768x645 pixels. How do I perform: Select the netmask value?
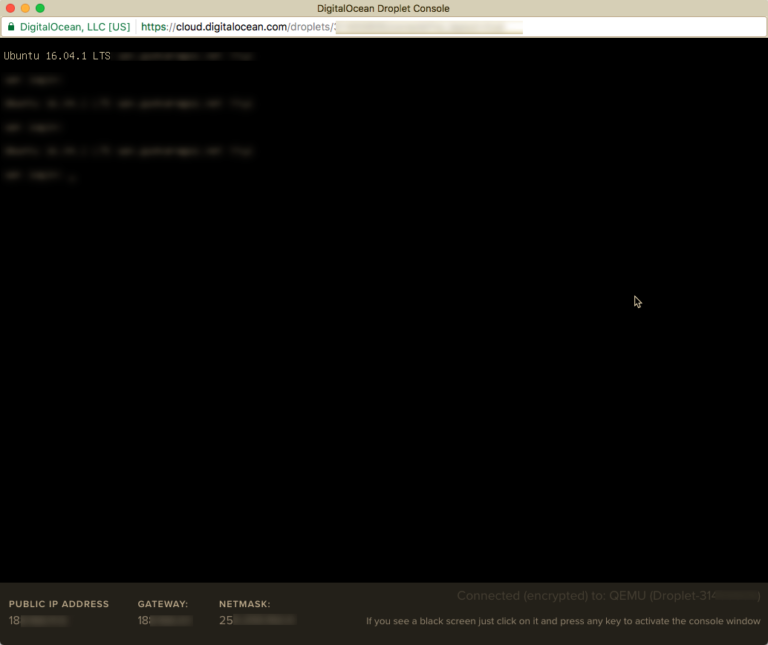257,621
